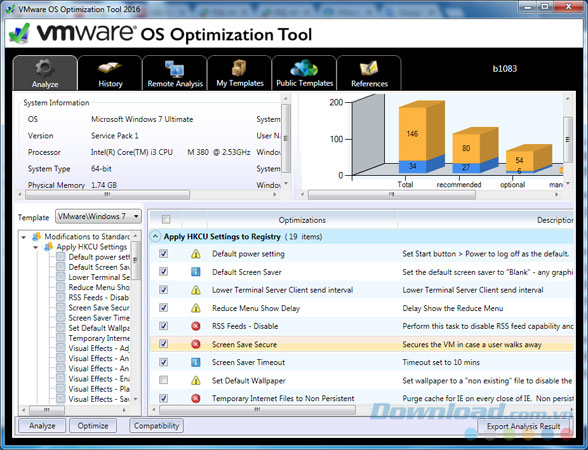
Task: Click warning icon for Lower Terminal Server Client
Action: coord(196,290)
